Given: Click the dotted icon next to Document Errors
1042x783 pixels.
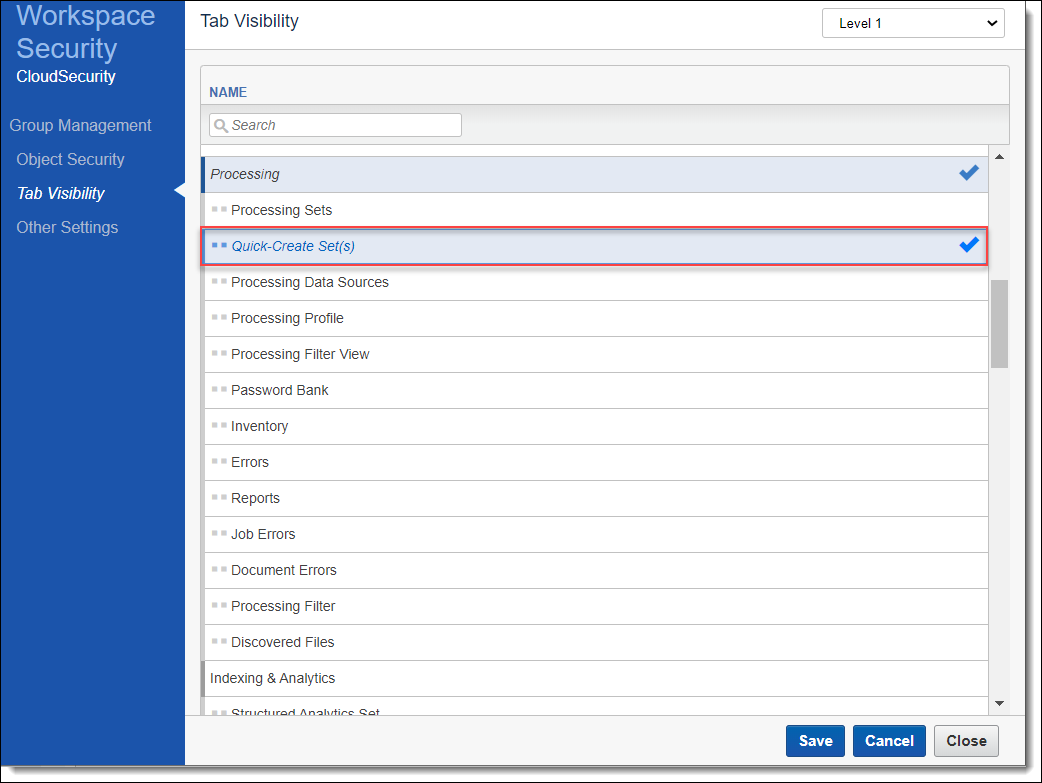Looking at the screenshot, I should coord(218,570).
